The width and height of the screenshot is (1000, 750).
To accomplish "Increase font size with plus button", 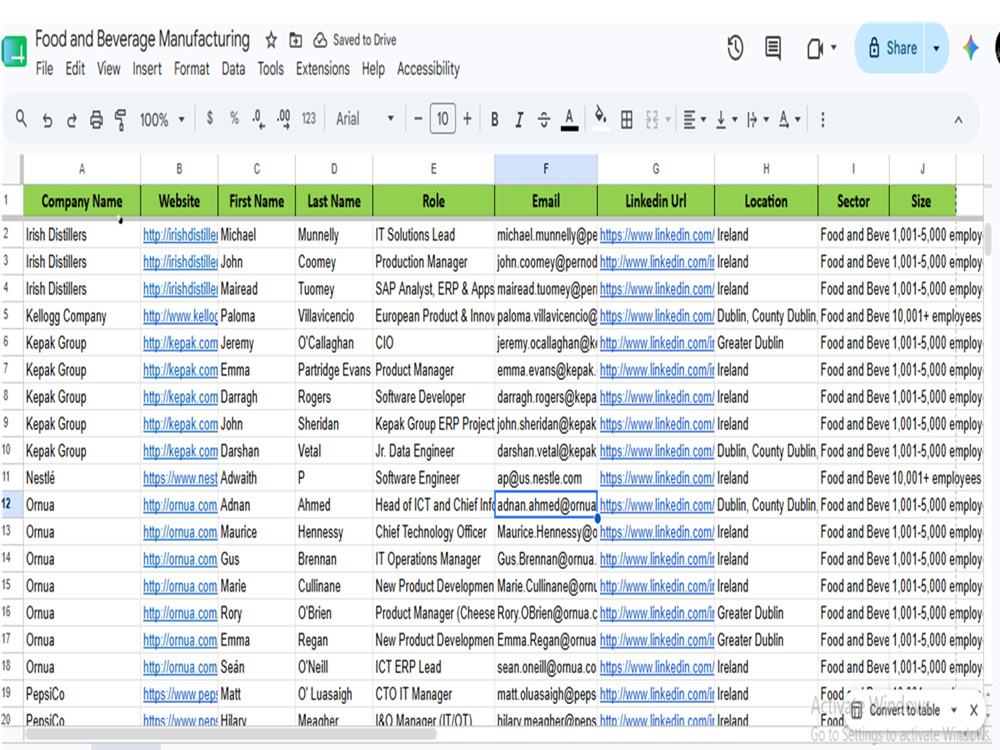I will pyautogui.click(x=467, y=119).
